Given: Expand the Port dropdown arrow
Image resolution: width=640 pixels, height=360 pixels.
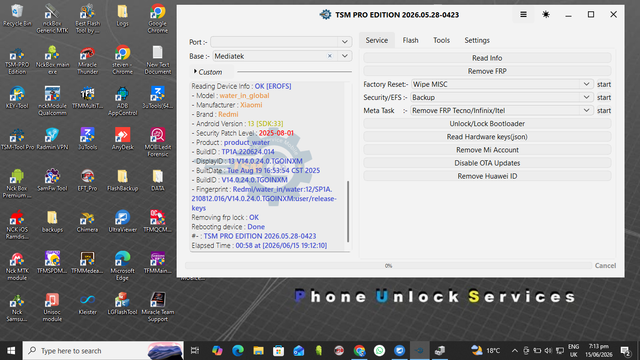Looking at the screenshot, I should pos(344,42).
